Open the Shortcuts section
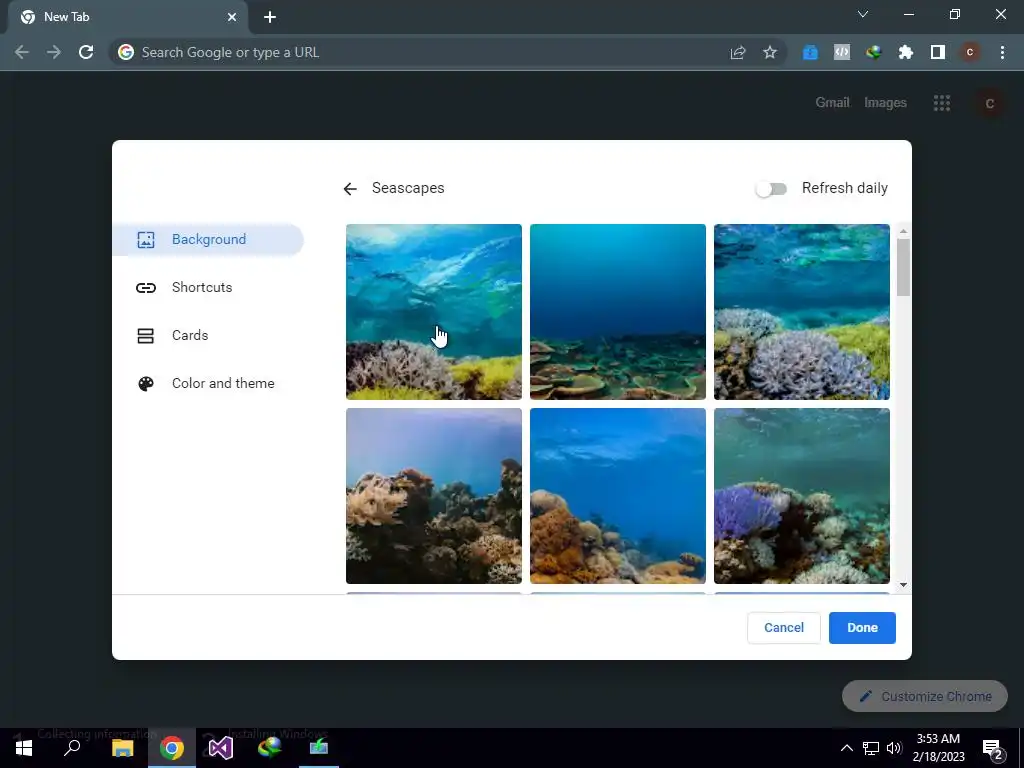This screenshot has width=1024, height=768. point(202,287)
